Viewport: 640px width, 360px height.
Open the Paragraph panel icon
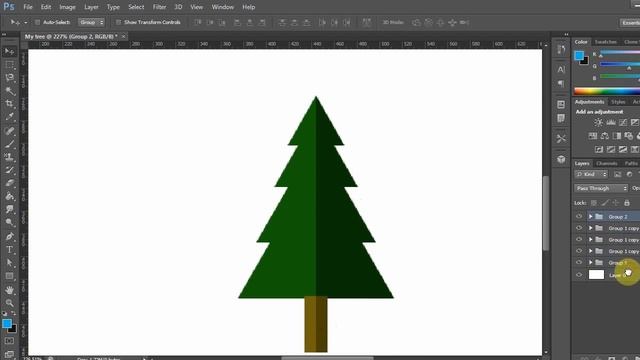click(x=561, y=83)
